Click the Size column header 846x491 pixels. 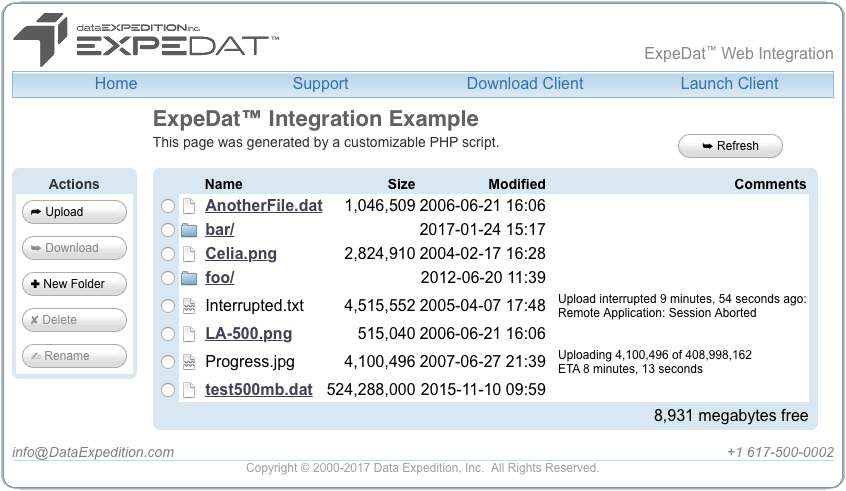(x=401, y=185)
